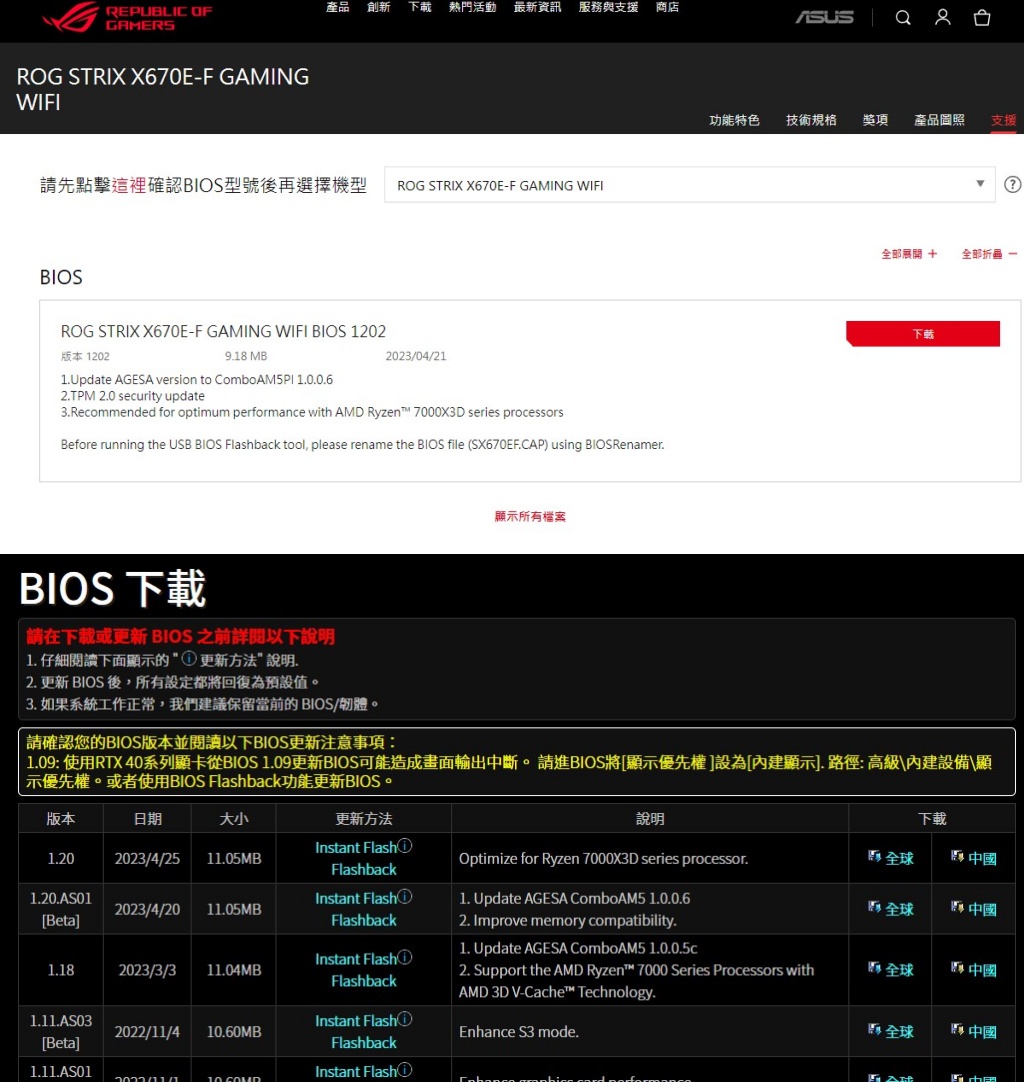This screenshot has height=1082, width=1024.
Task: Click the 全球 download icon for BIOS 1.20
Action: pyautogui.click(x=889, y=857)
